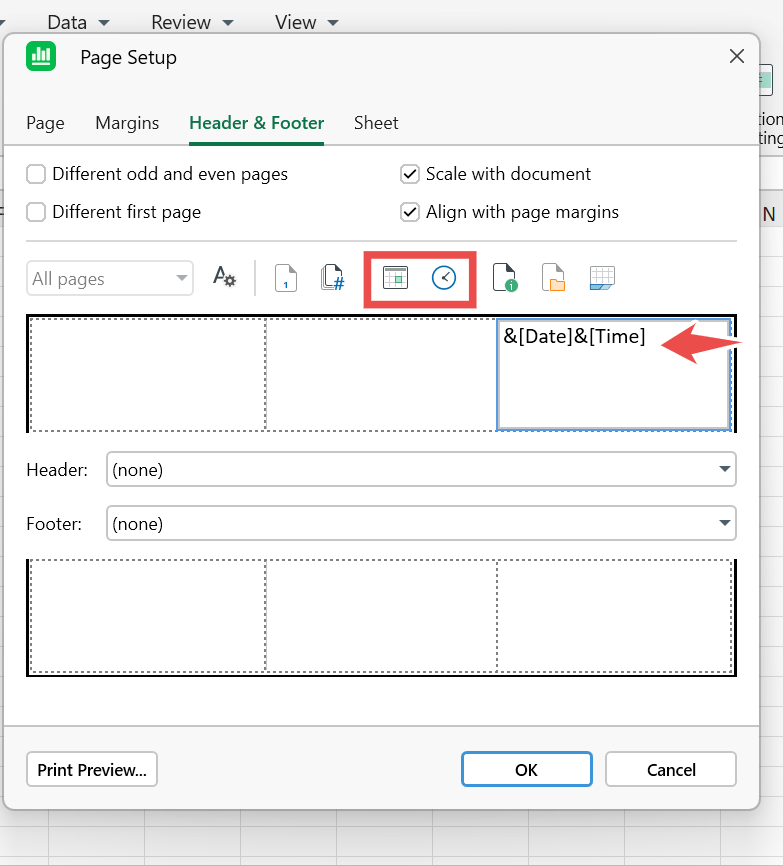Image resolution: width=783 pixels, height=866 pixels.
Task: Click the center header section box
Action: coord(382,374)
